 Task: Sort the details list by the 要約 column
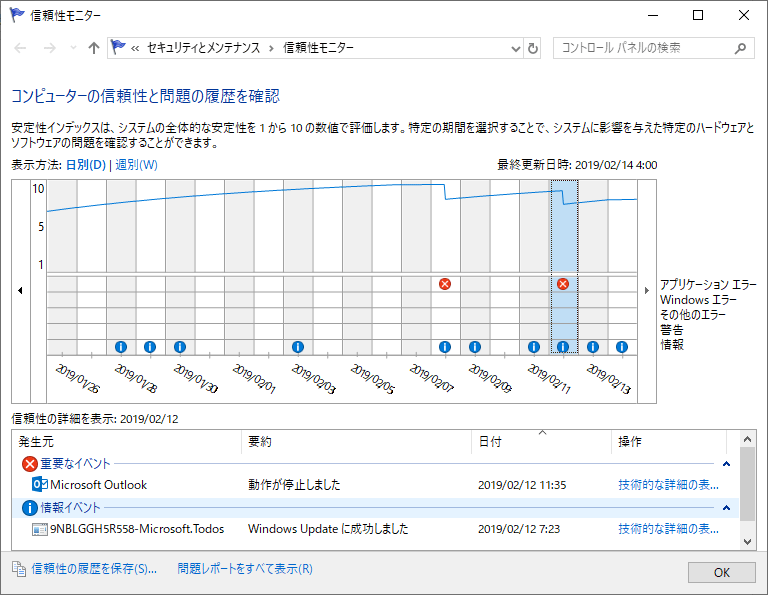(357, 442)
